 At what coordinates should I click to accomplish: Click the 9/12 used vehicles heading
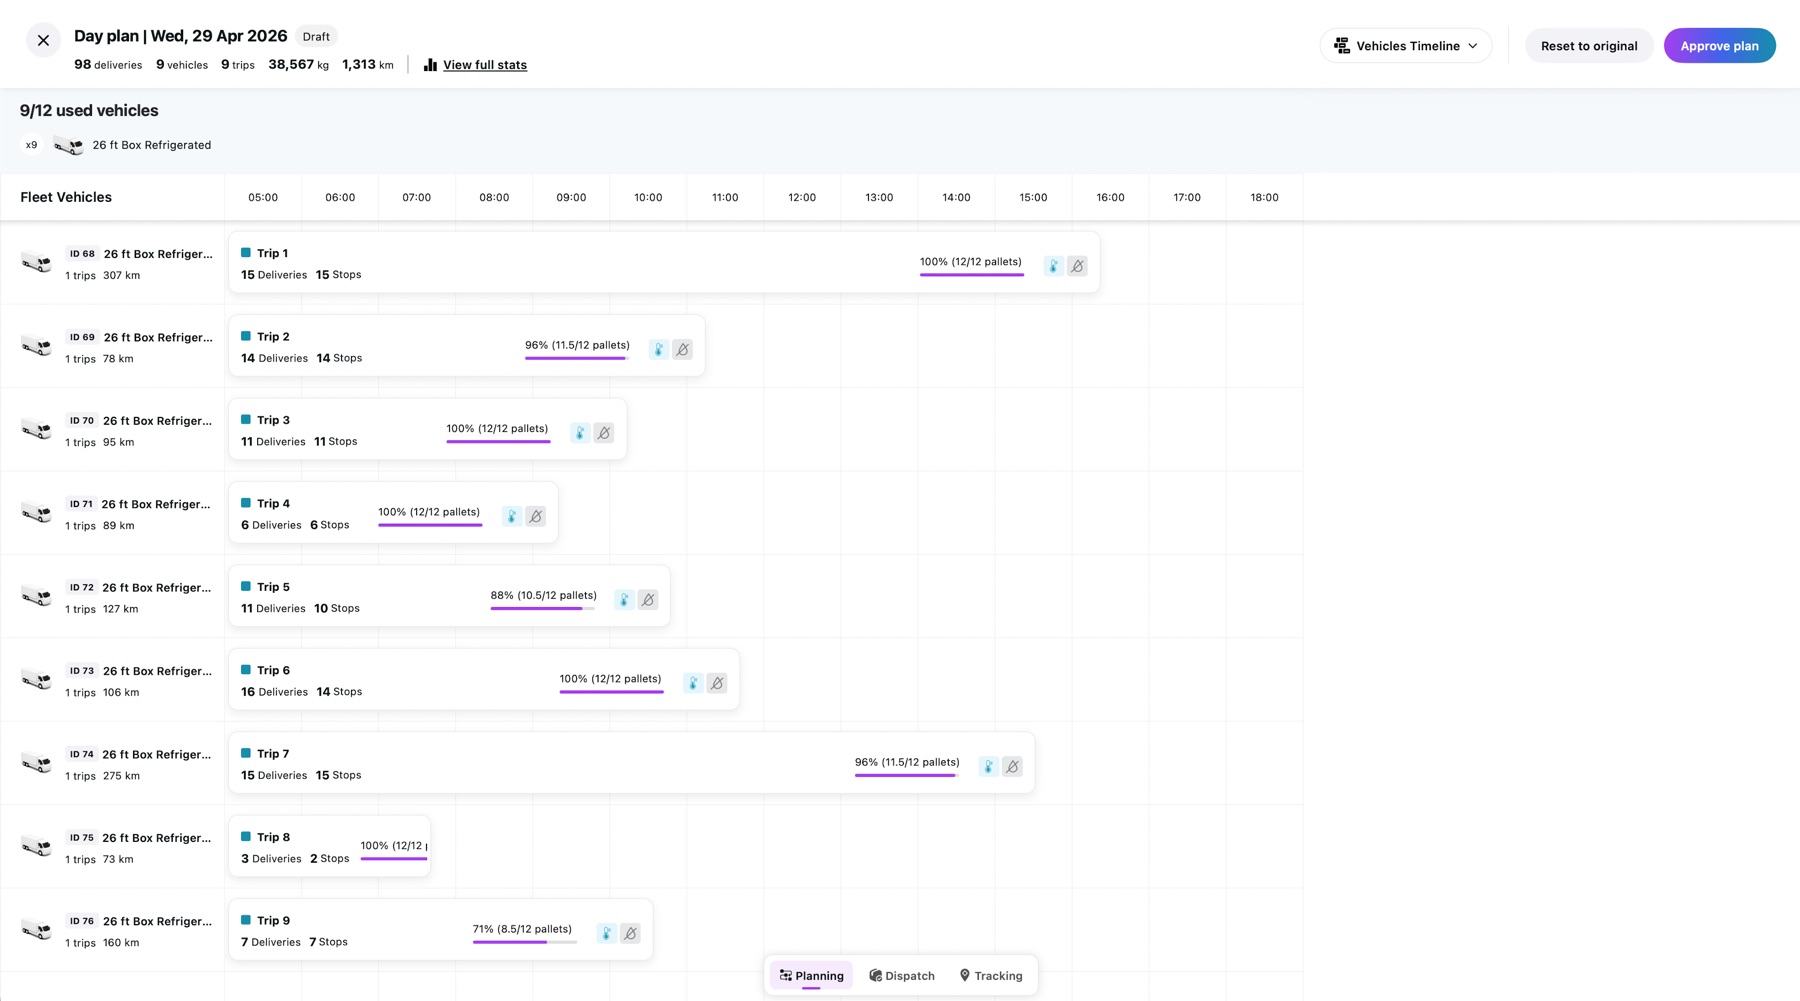click(x=89, y=110)
